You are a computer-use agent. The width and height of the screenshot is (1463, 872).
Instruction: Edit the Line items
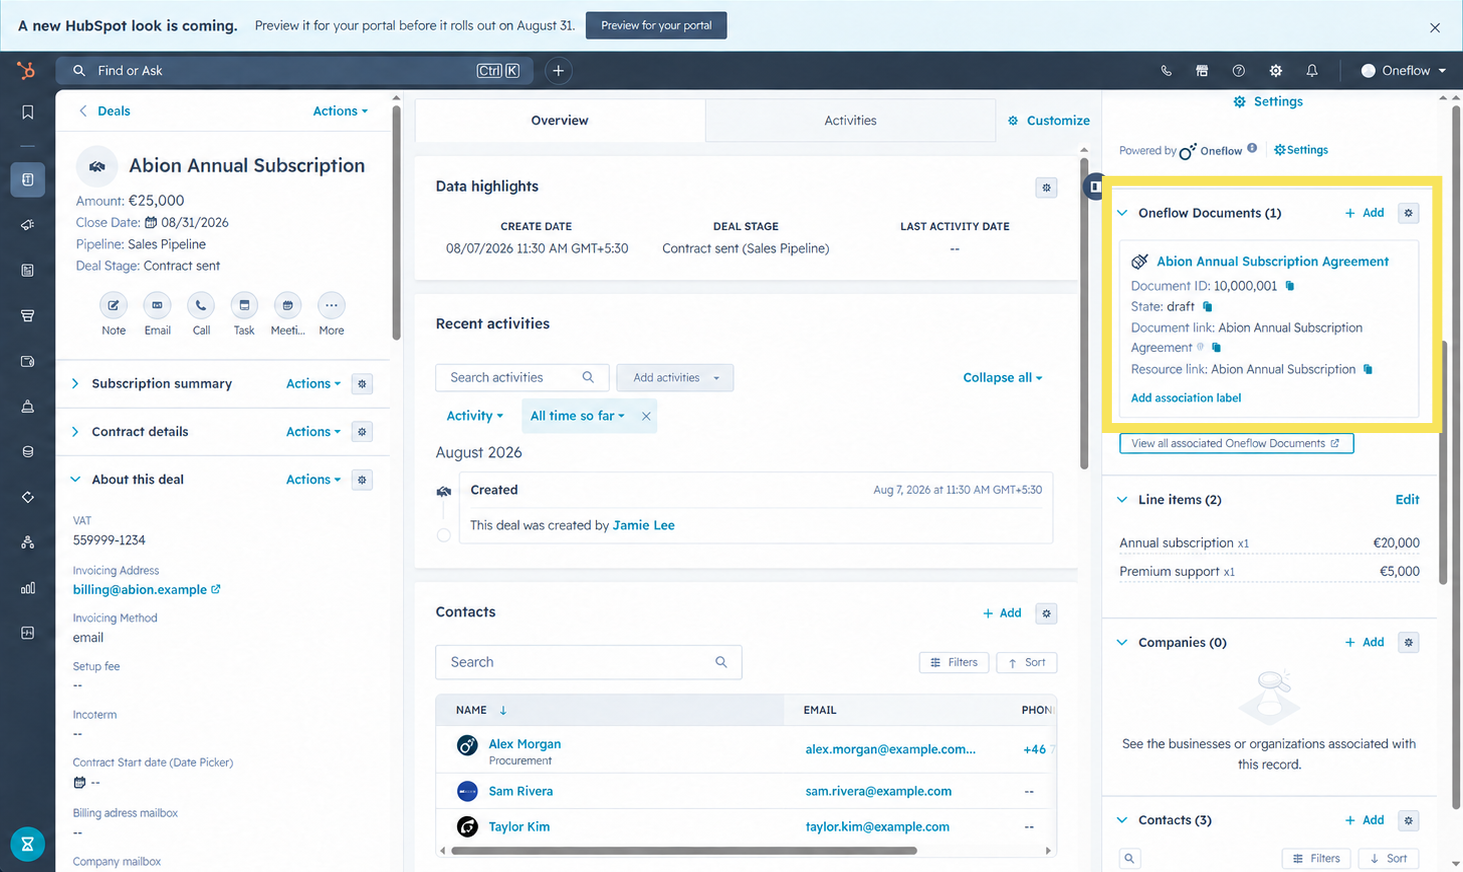pyautogui.click(x=1407, y=500)
